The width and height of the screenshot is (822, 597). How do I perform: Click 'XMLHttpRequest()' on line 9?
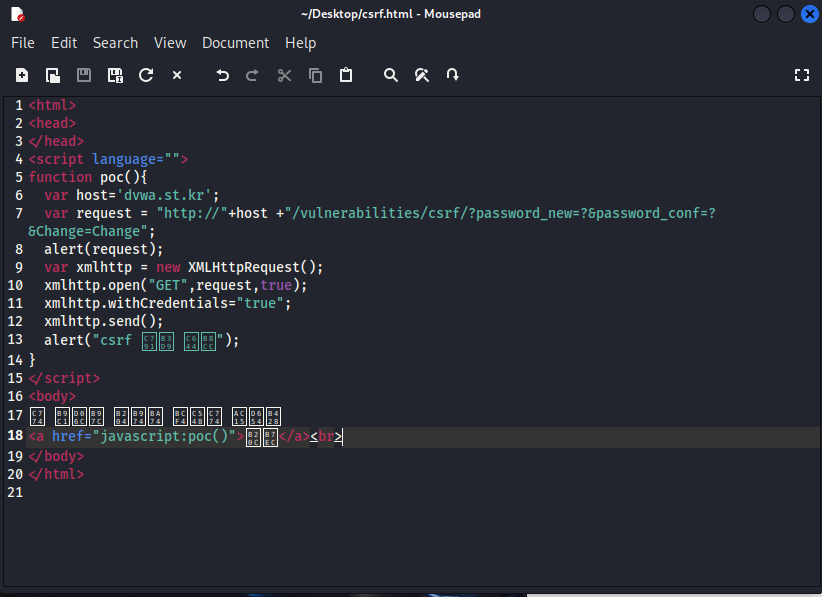(252, 267)
